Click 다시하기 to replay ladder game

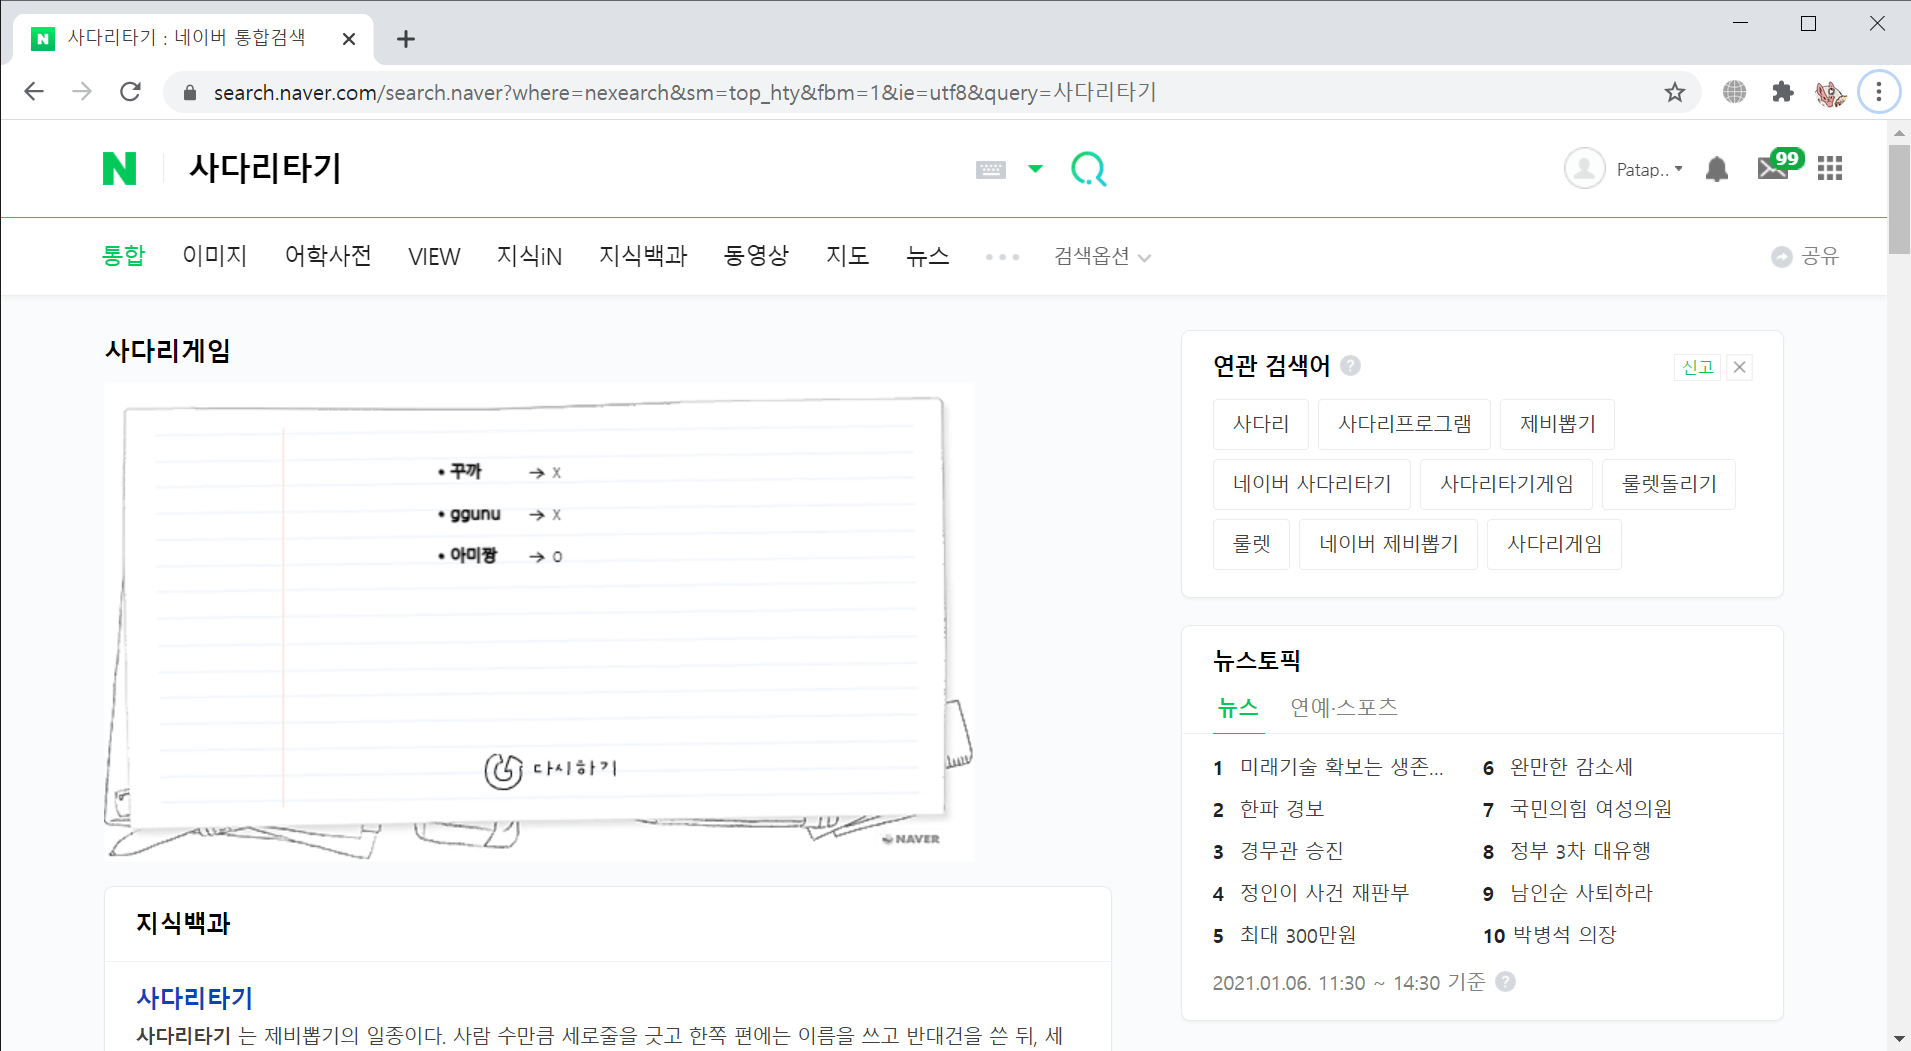pos(552,770)
